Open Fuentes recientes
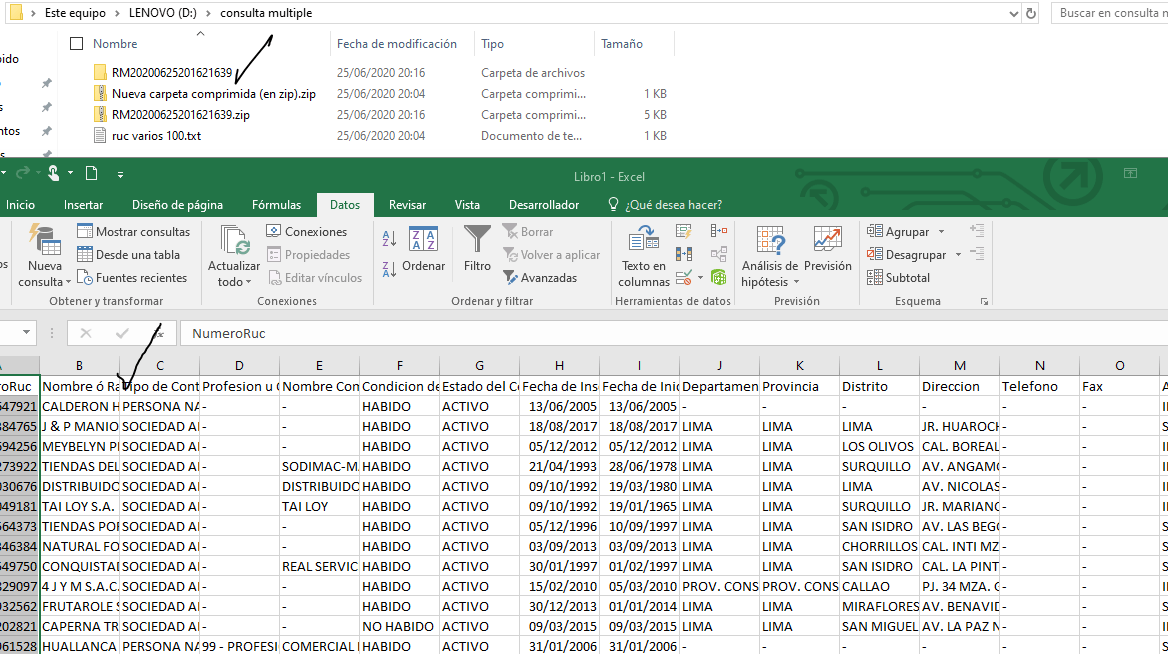This screenshot has height=654, width=1168. coord(132,278)
